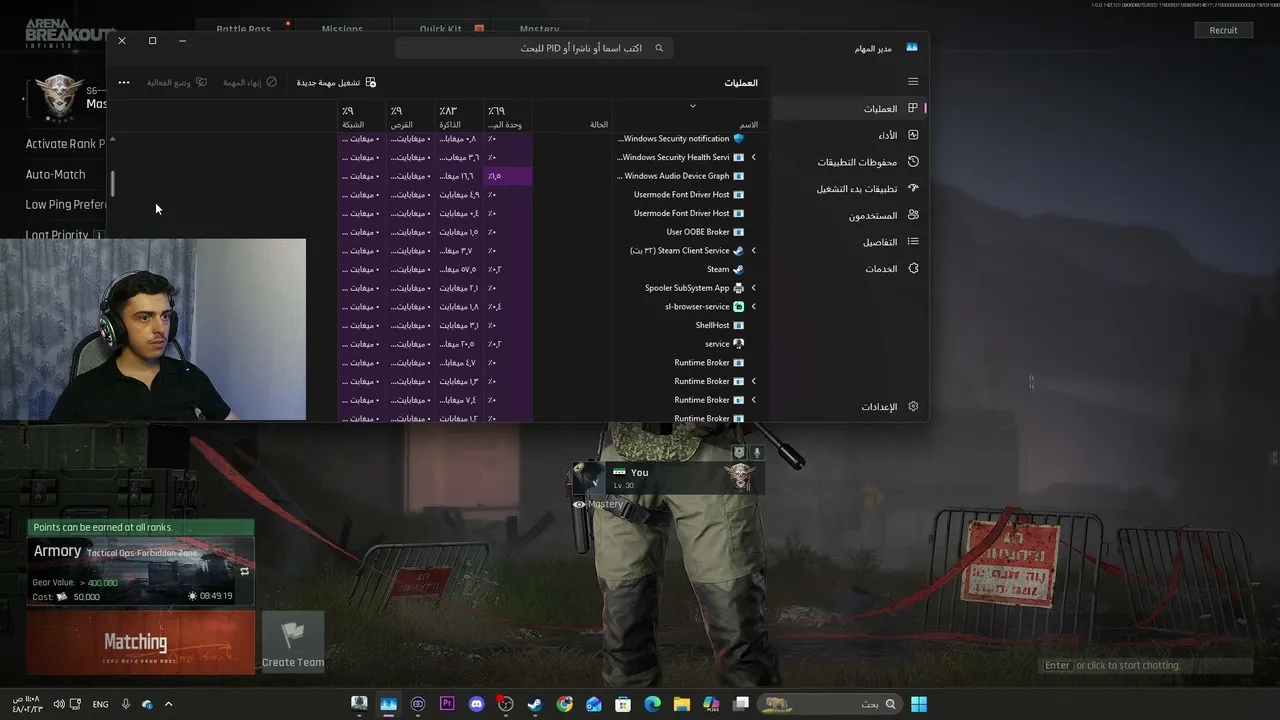This screenshot has height=720, width=1280.
Task: Click the App history (محفوظات التطبيقات) sidebar icon
Action: [x=913, y=162]
